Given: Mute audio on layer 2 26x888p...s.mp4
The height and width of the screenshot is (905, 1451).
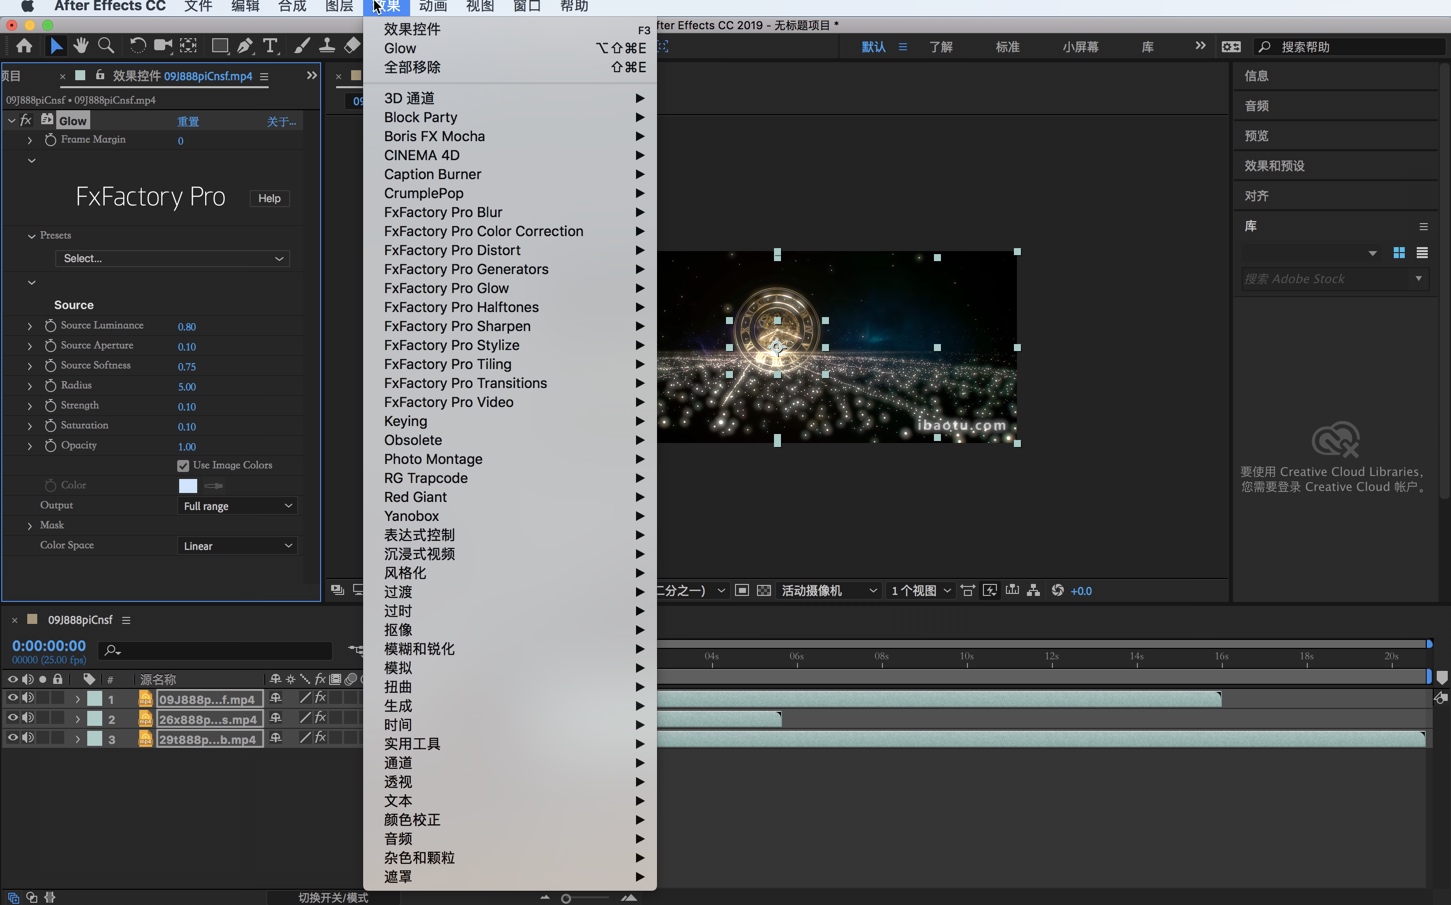Looking at the screenshot, I should tap(27, 719).
